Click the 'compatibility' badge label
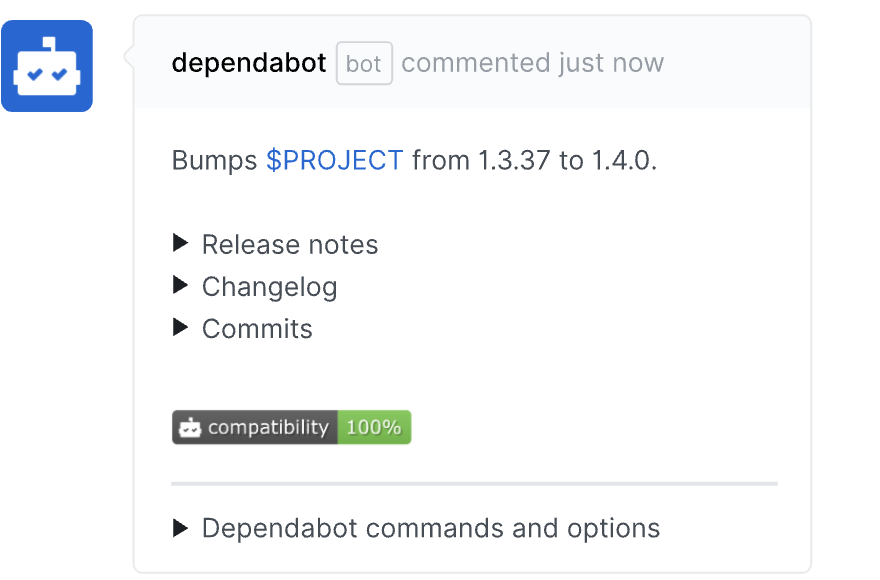The height and width of the screenshot is (580, 880). point(268,428)
